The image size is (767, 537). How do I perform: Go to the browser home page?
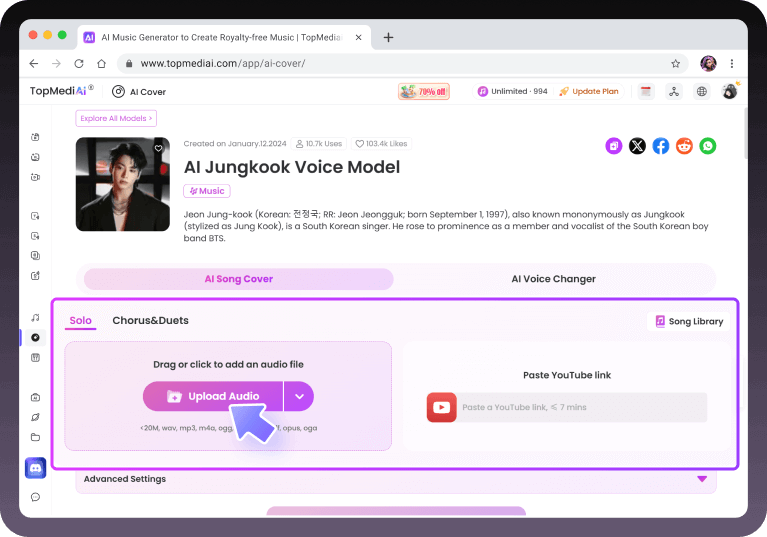pyautogui.click(x=101, y=64)
